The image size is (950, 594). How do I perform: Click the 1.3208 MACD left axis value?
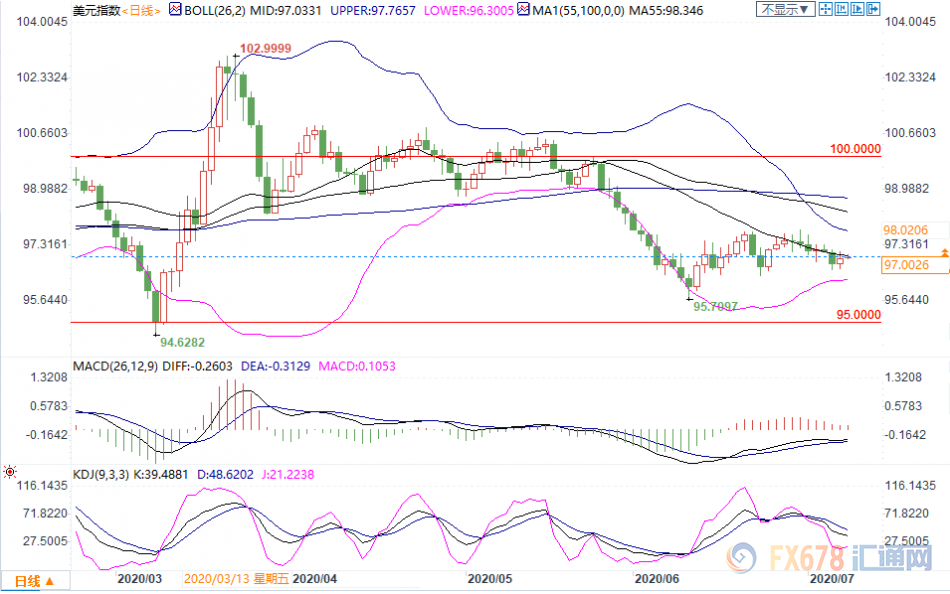pyautogui.click(x=48, y=377)
